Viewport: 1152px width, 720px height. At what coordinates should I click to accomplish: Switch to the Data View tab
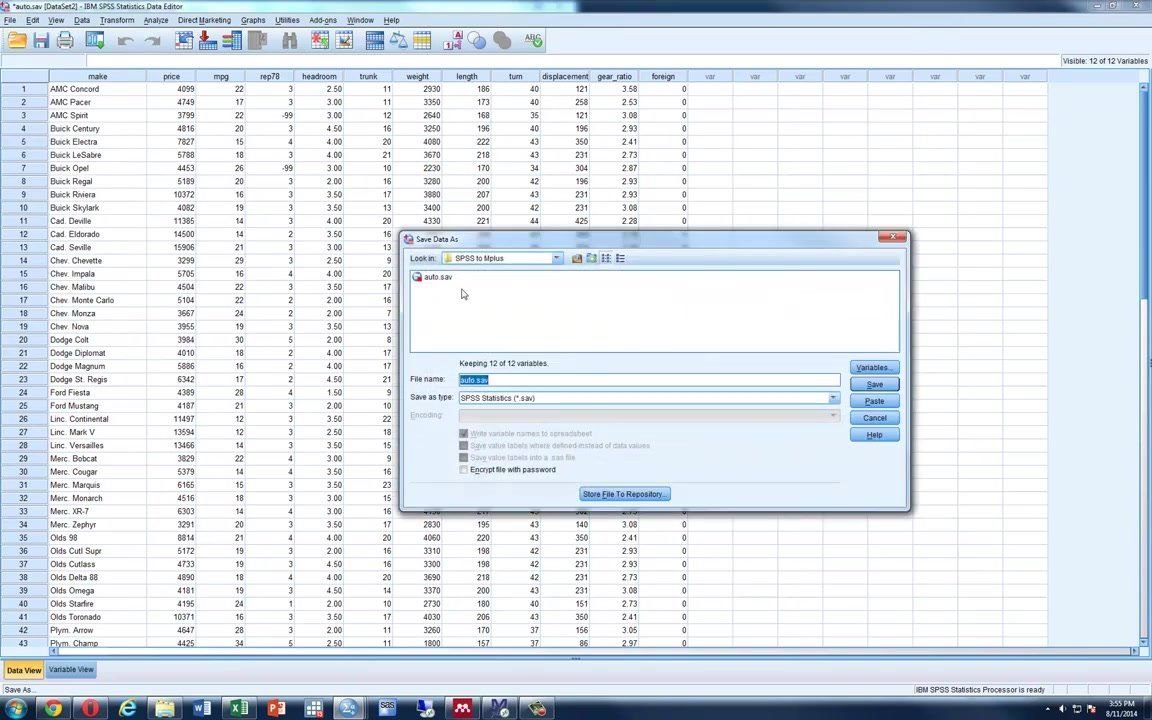pos(24,670)
